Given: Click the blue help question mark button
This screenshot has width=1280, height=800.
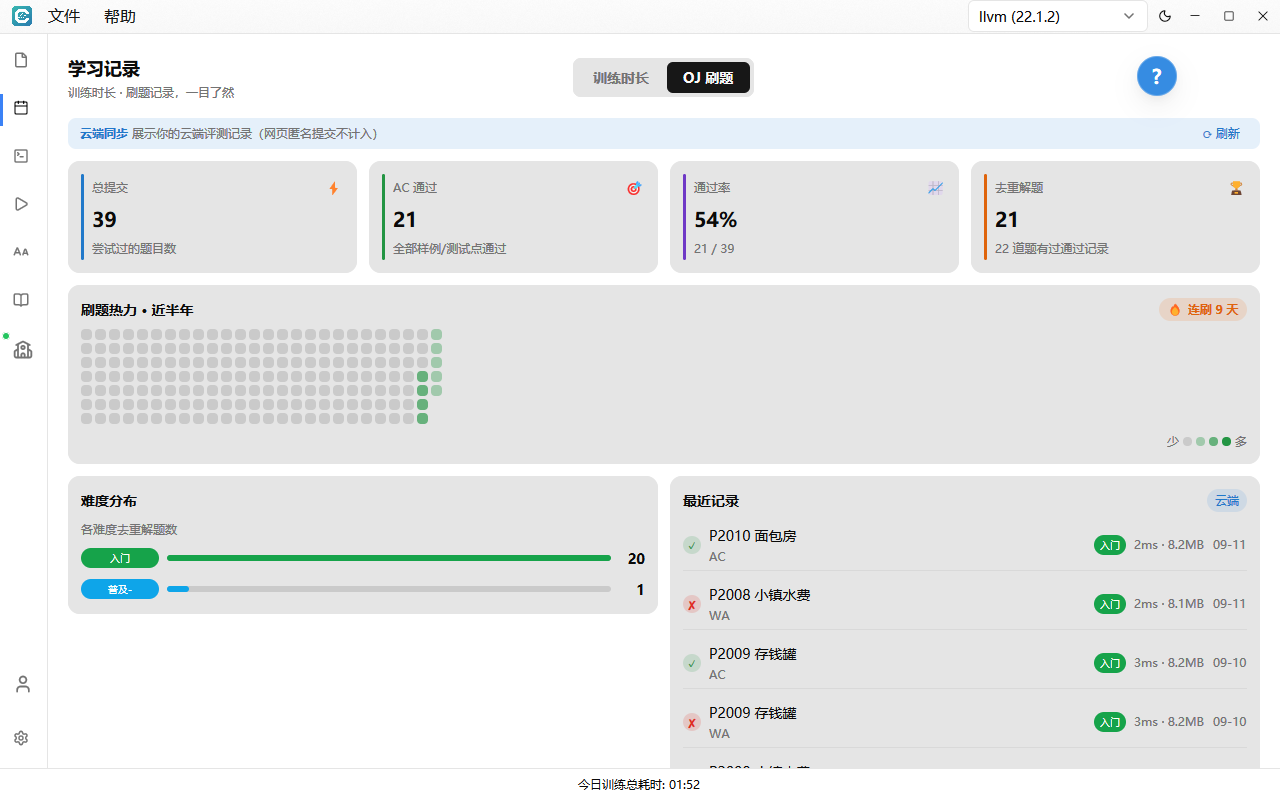Looking at the screenshot, I should pyautogui.click(x=1156, y=76).
